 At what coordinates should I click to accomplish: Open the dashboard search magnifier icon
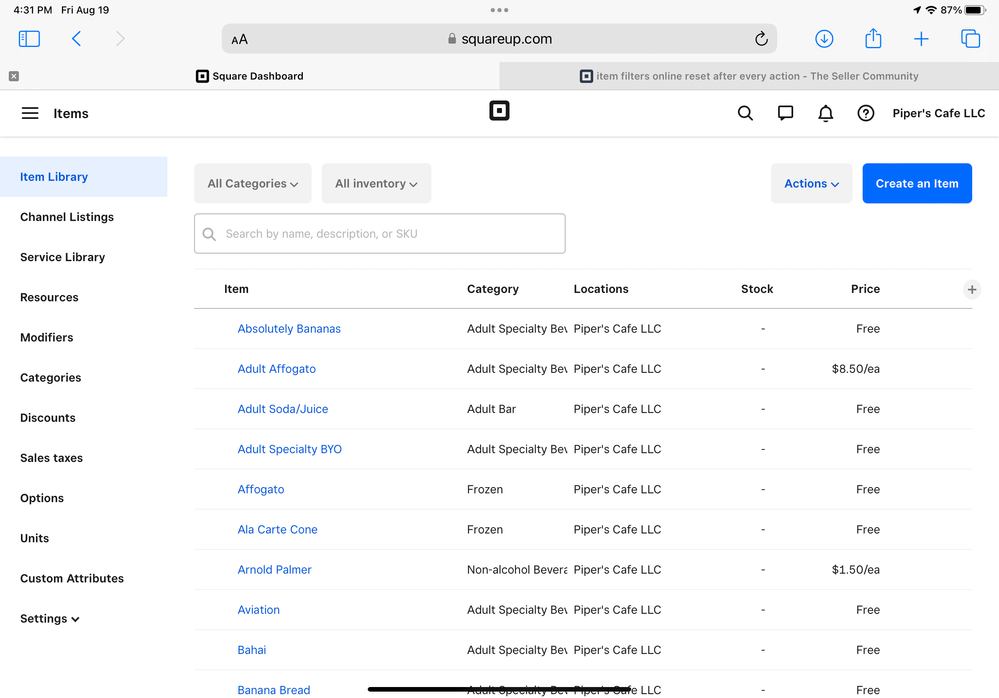coord(745,114)
